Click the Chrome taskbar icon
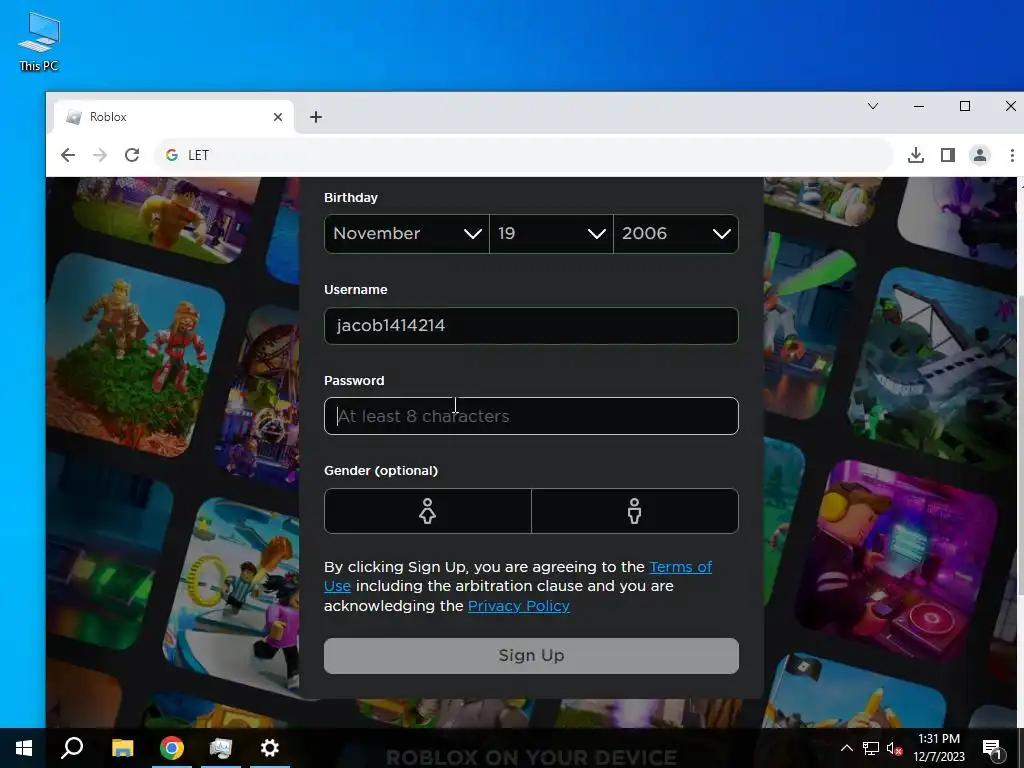 172,748
